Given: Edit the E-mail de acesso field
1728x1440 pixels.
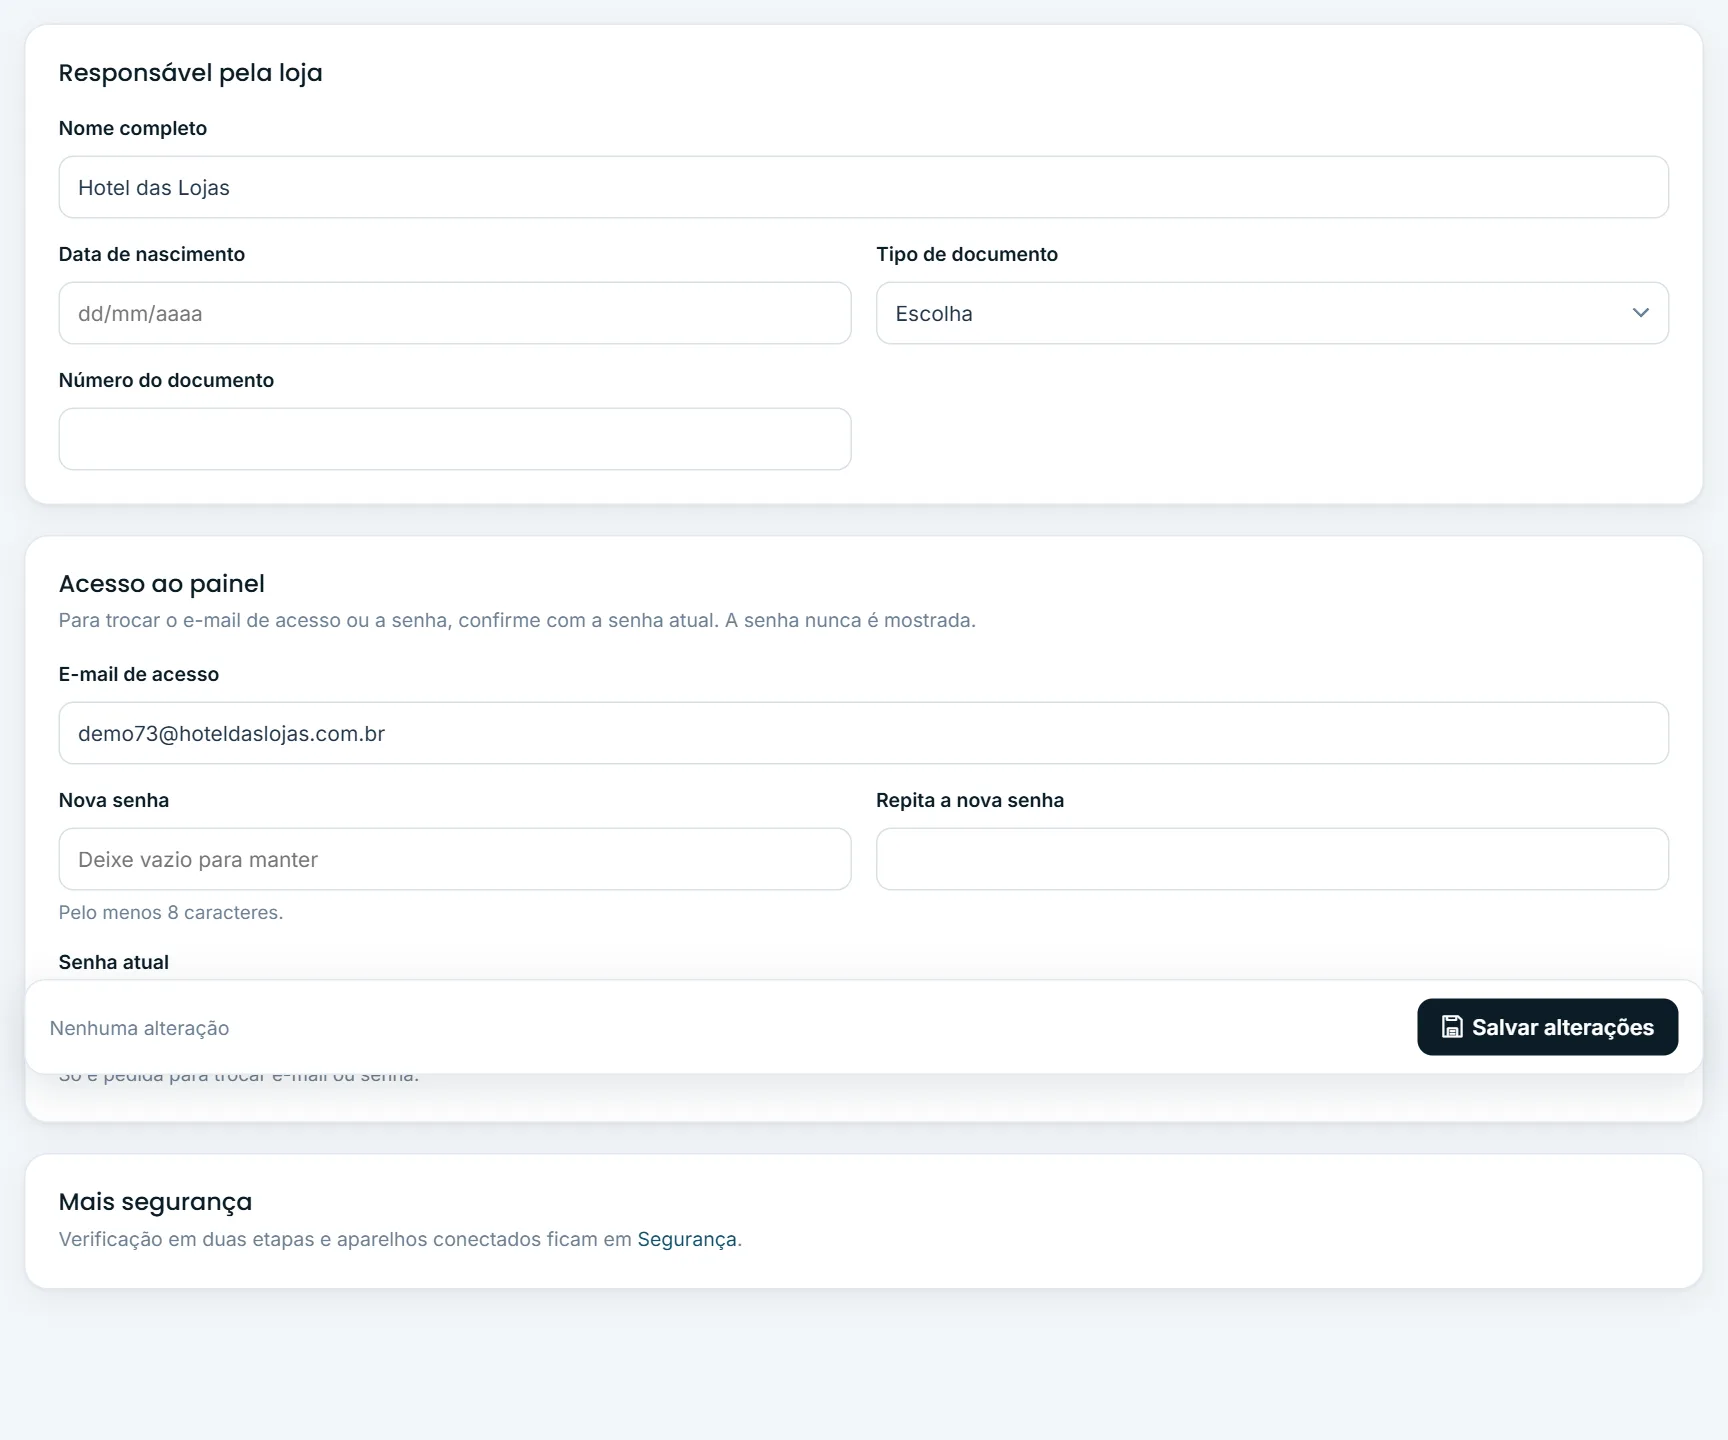Looking at the screenshot, I should [x=863, y=733].
